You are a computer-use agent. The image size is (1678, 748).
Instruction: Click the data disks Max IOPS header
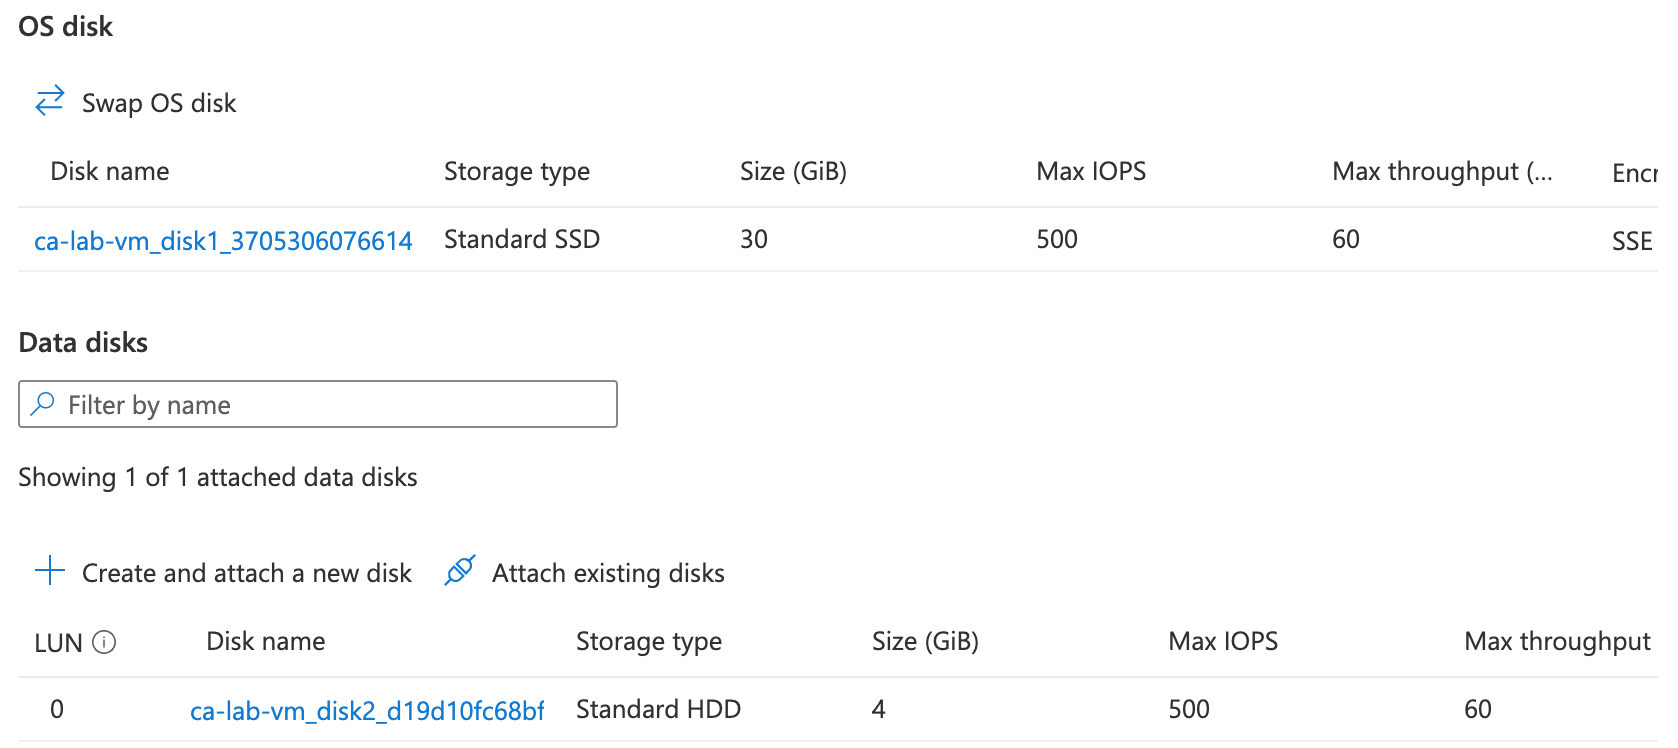pyautogui.click(x=1223, y=642)
